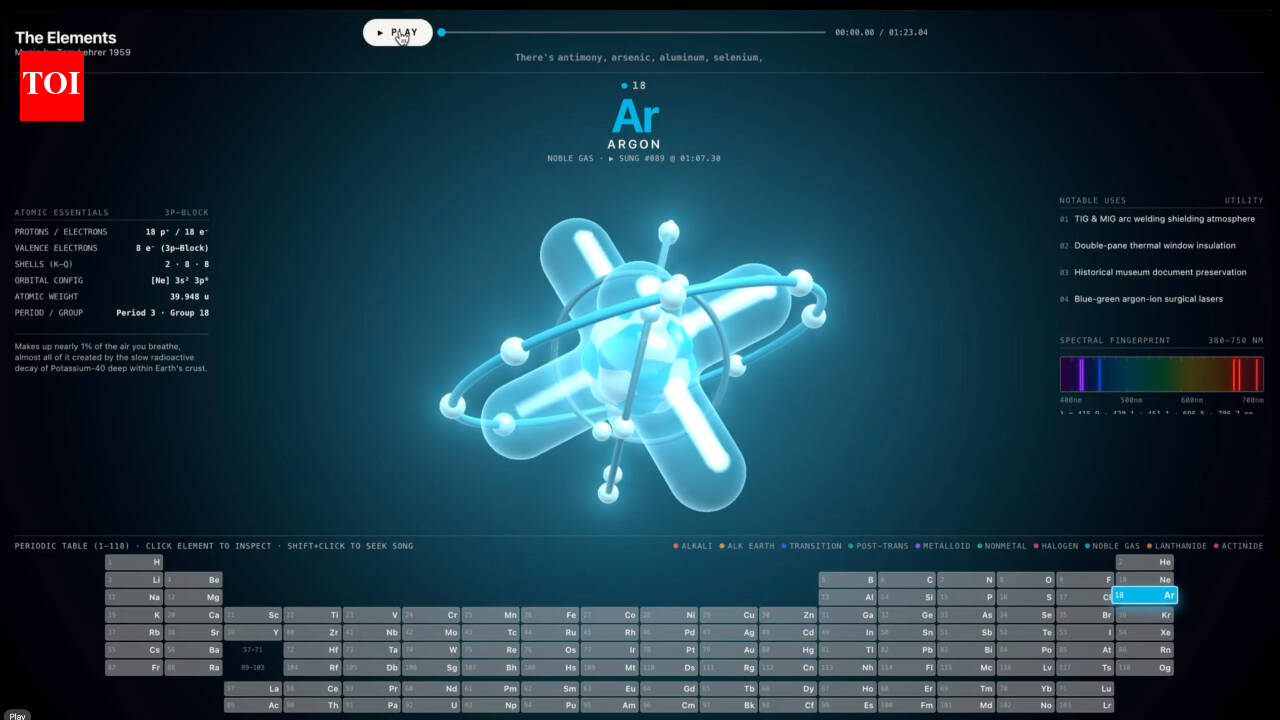Select Nickel (Ni) cell

coord(669,615)
